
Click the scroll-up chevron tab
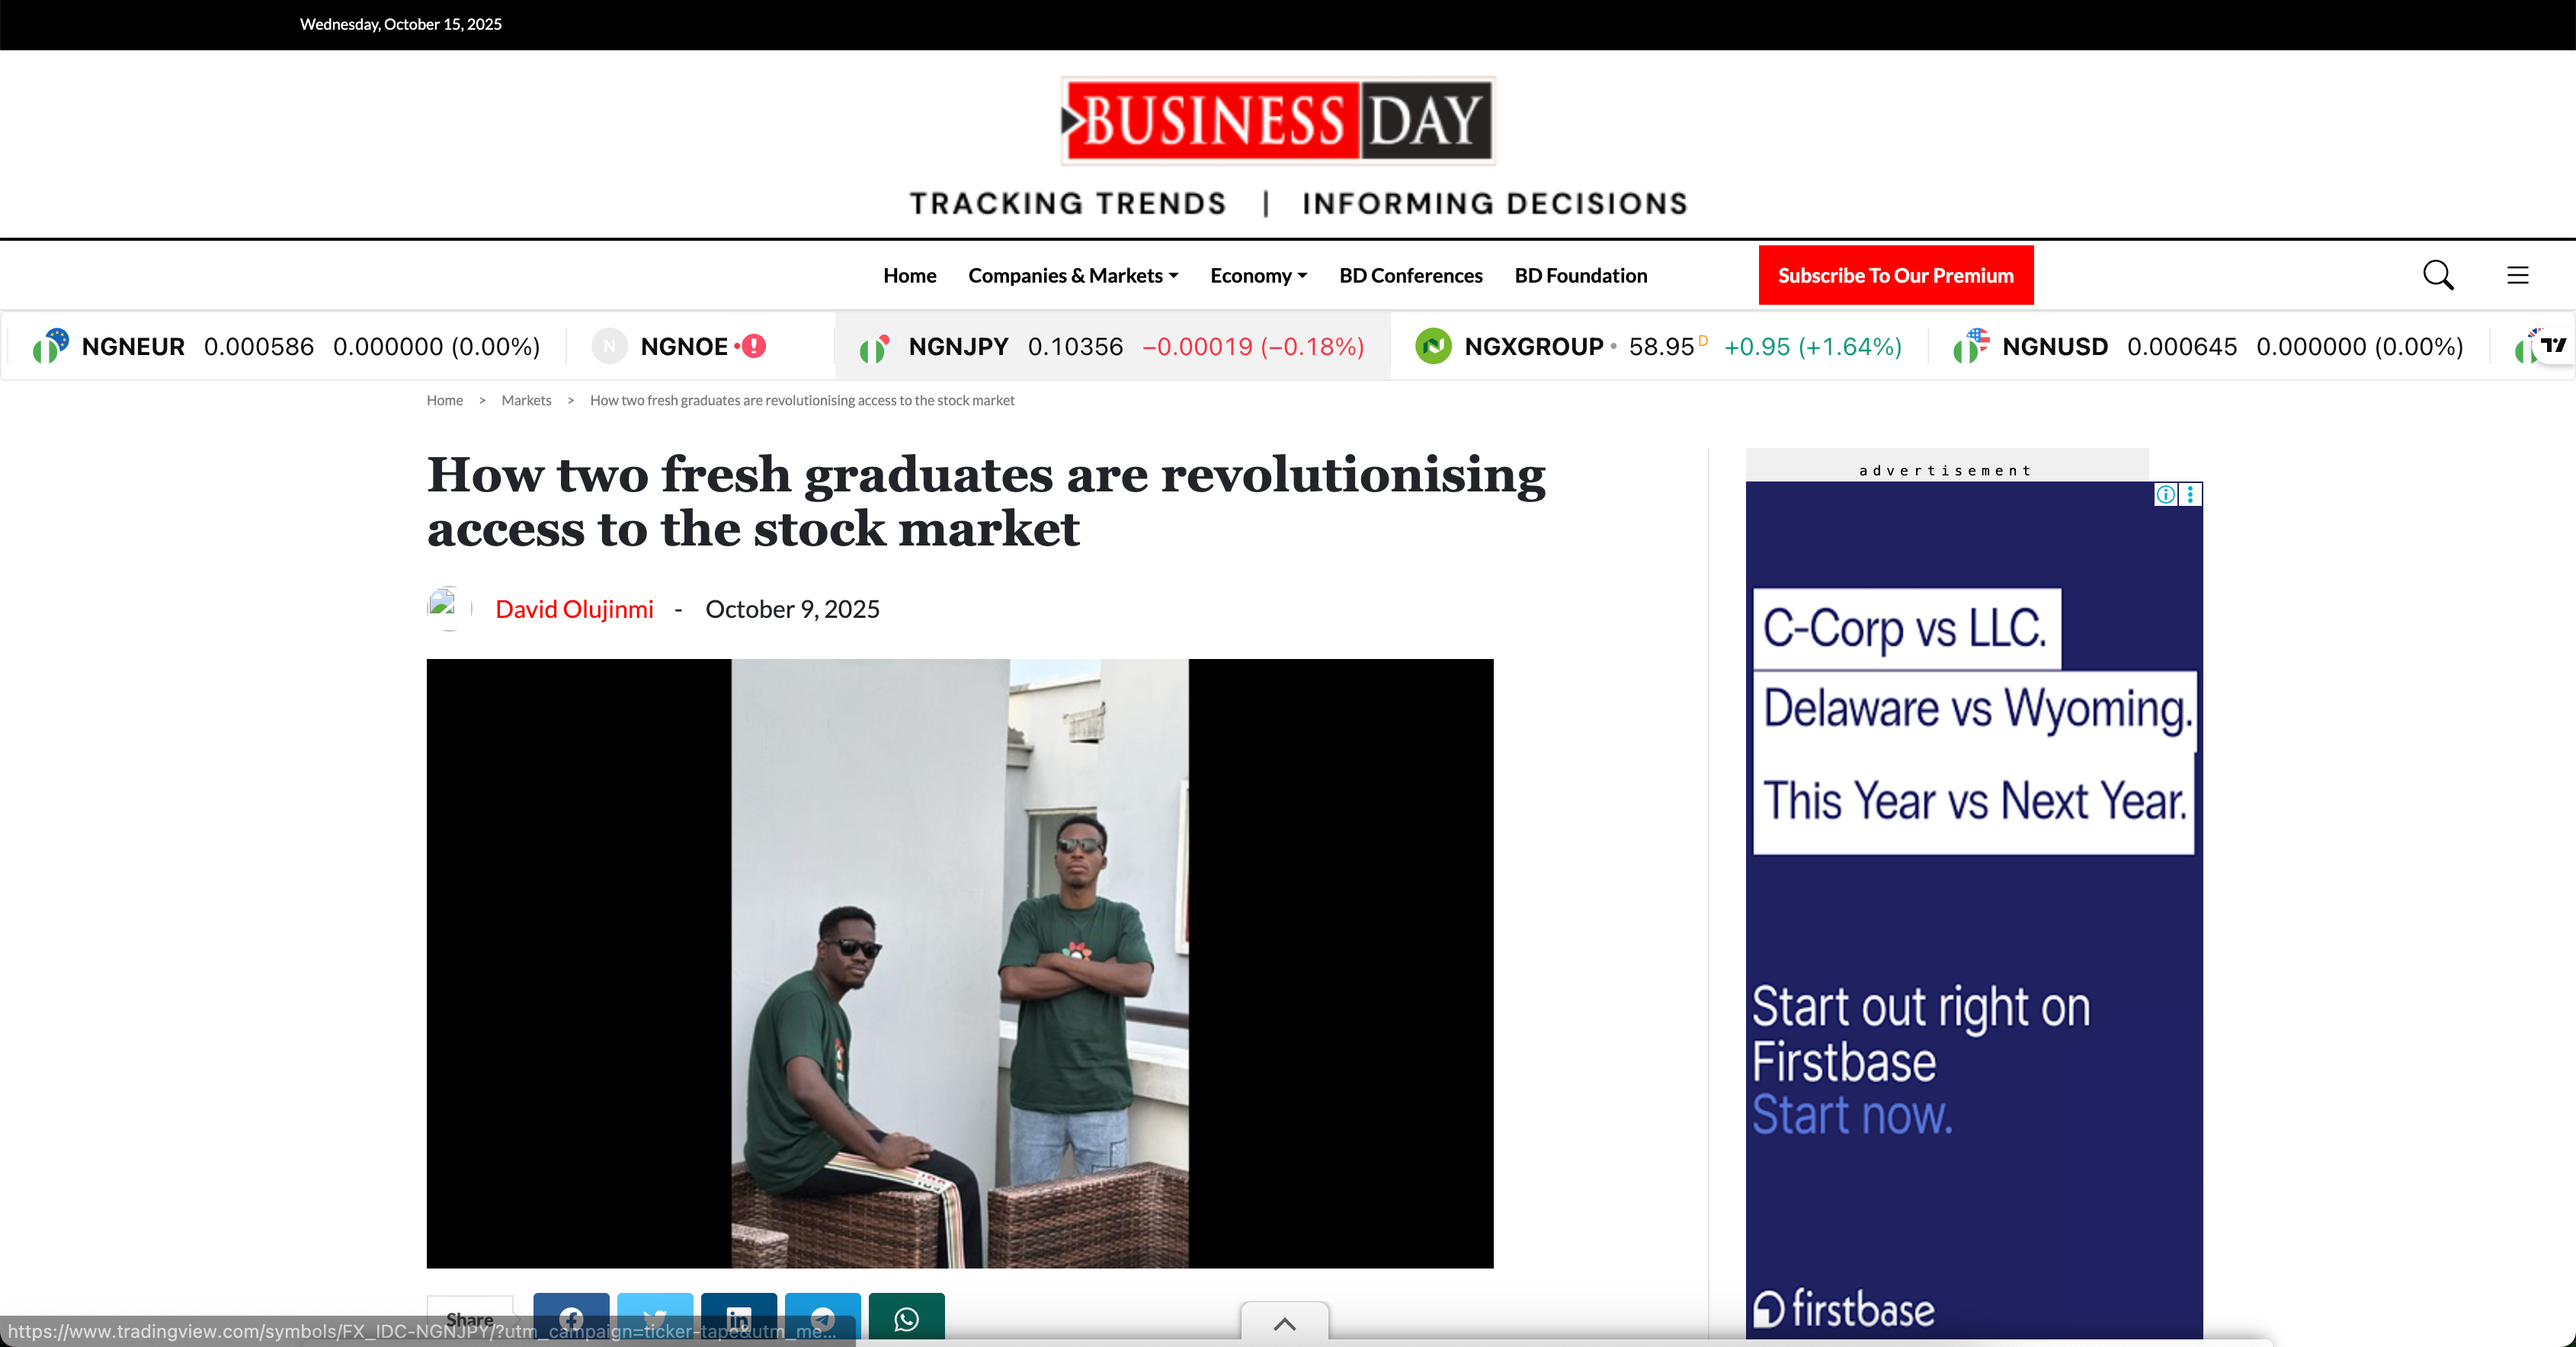1284,1323
